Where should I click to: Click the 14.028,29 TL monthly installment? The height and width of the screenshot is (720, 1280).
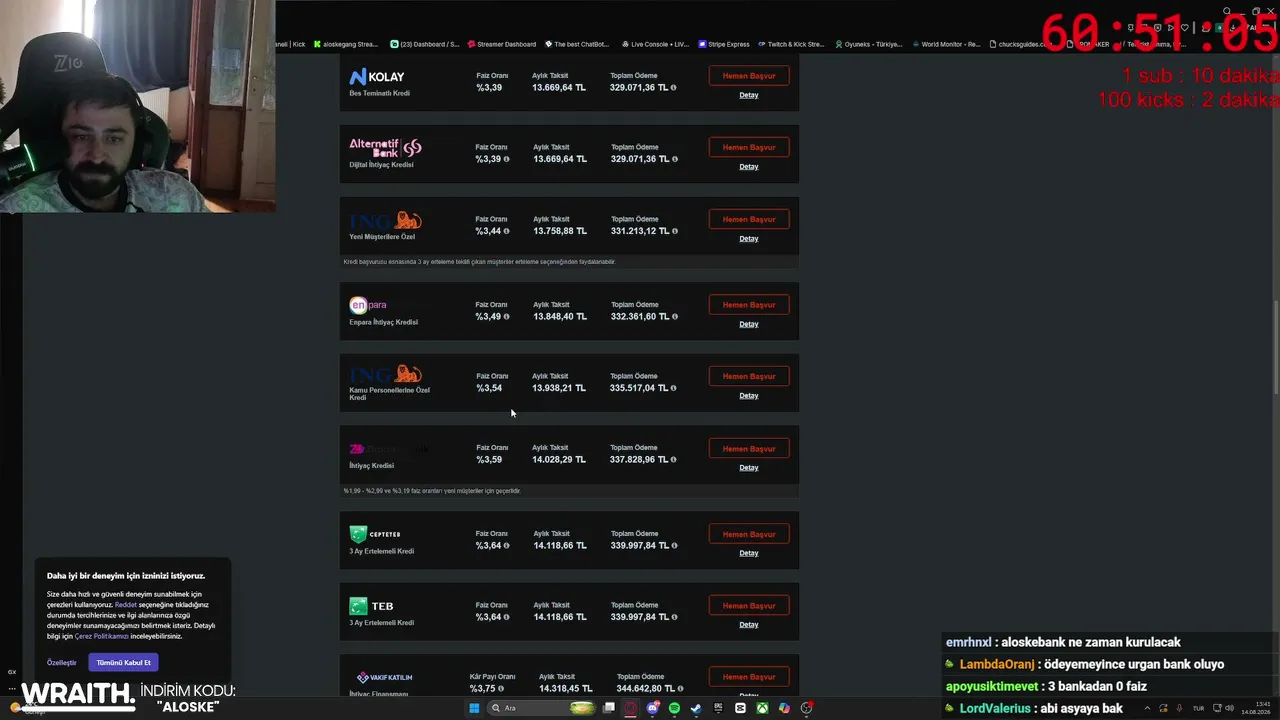pyautogui.click(x=559, y=460)
